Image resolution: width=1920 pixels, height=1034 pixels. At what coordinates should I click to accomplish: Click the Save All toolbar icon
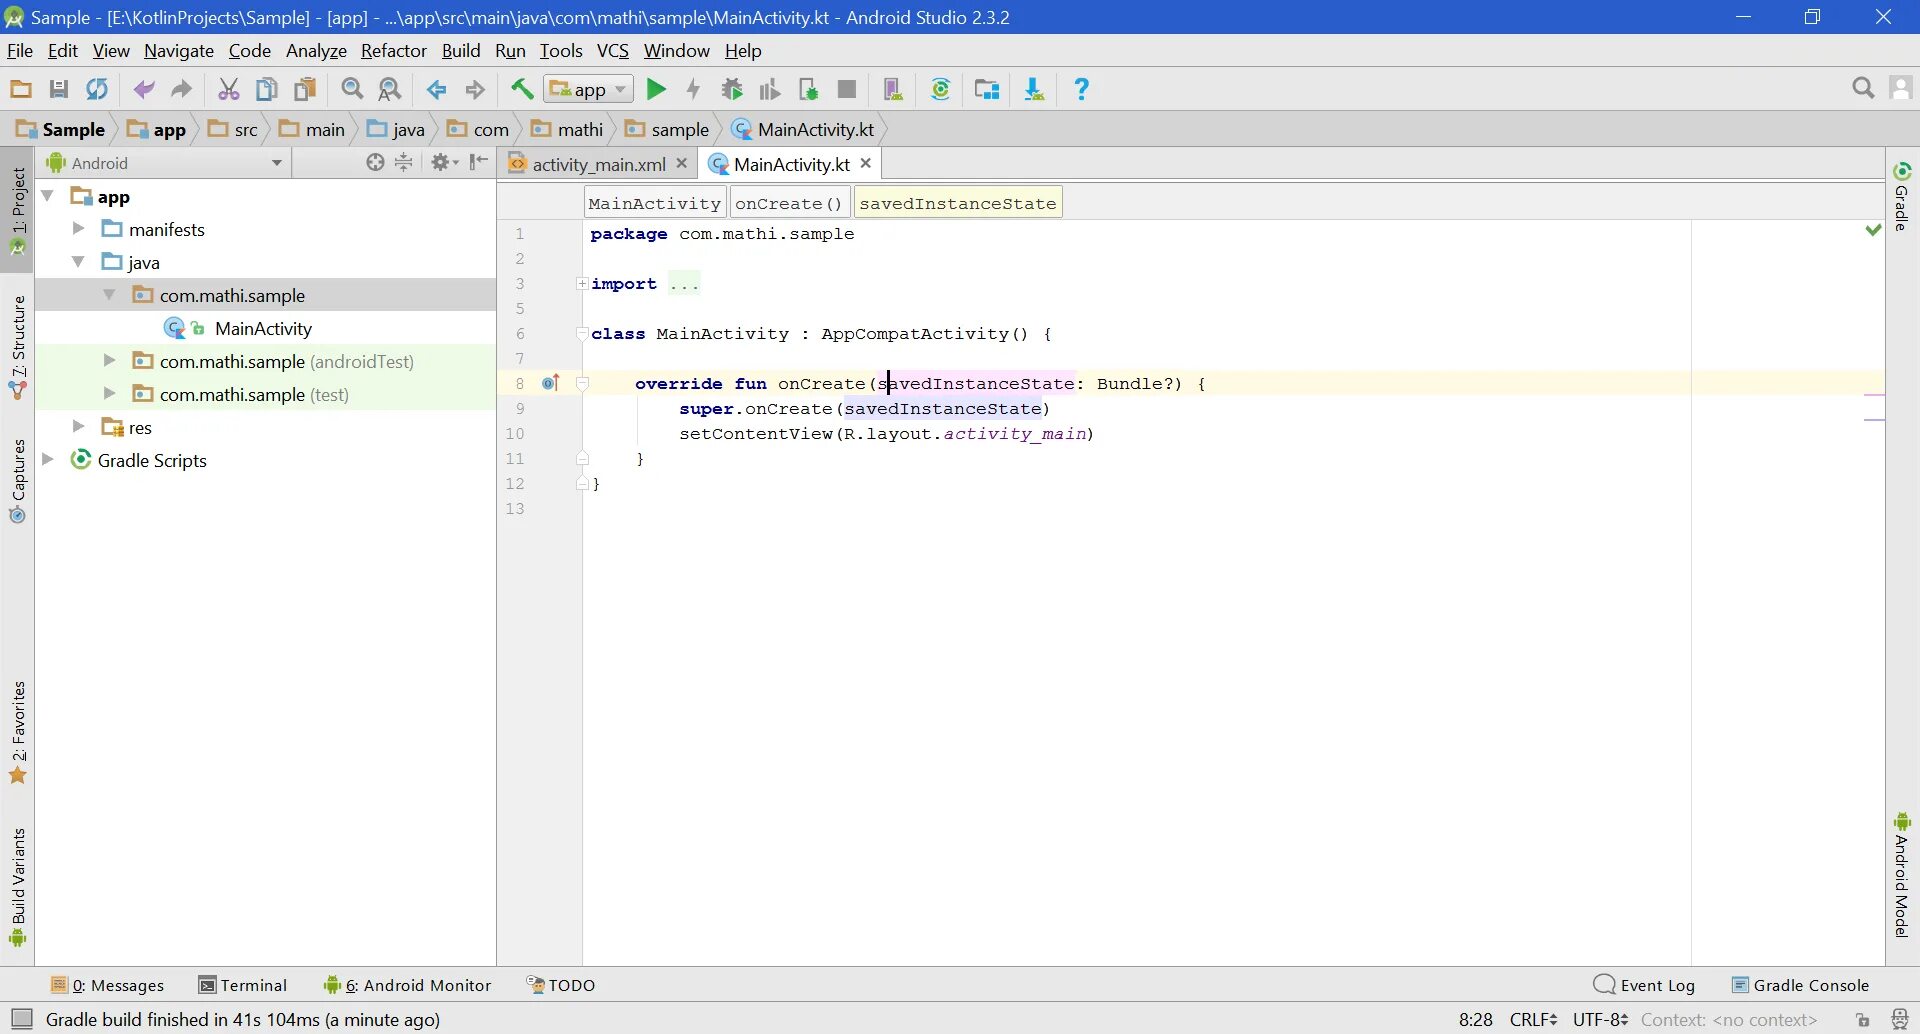59,90
